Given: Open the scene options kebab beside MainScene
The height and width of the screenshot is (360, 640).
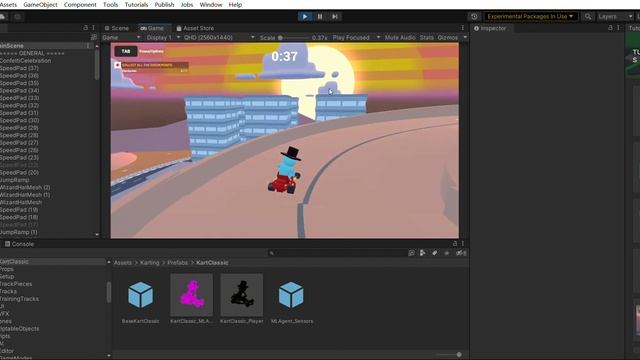Looking at the screenshot, I should (x=88, y=46).
